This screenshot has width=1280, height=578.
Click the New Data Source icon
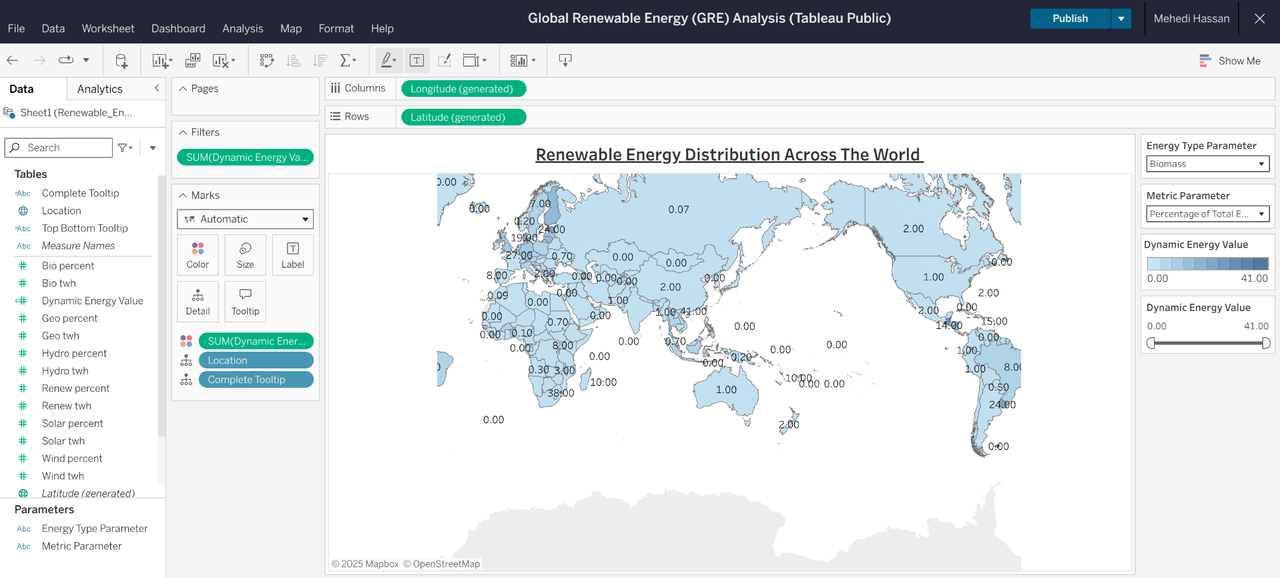point(121,61)
